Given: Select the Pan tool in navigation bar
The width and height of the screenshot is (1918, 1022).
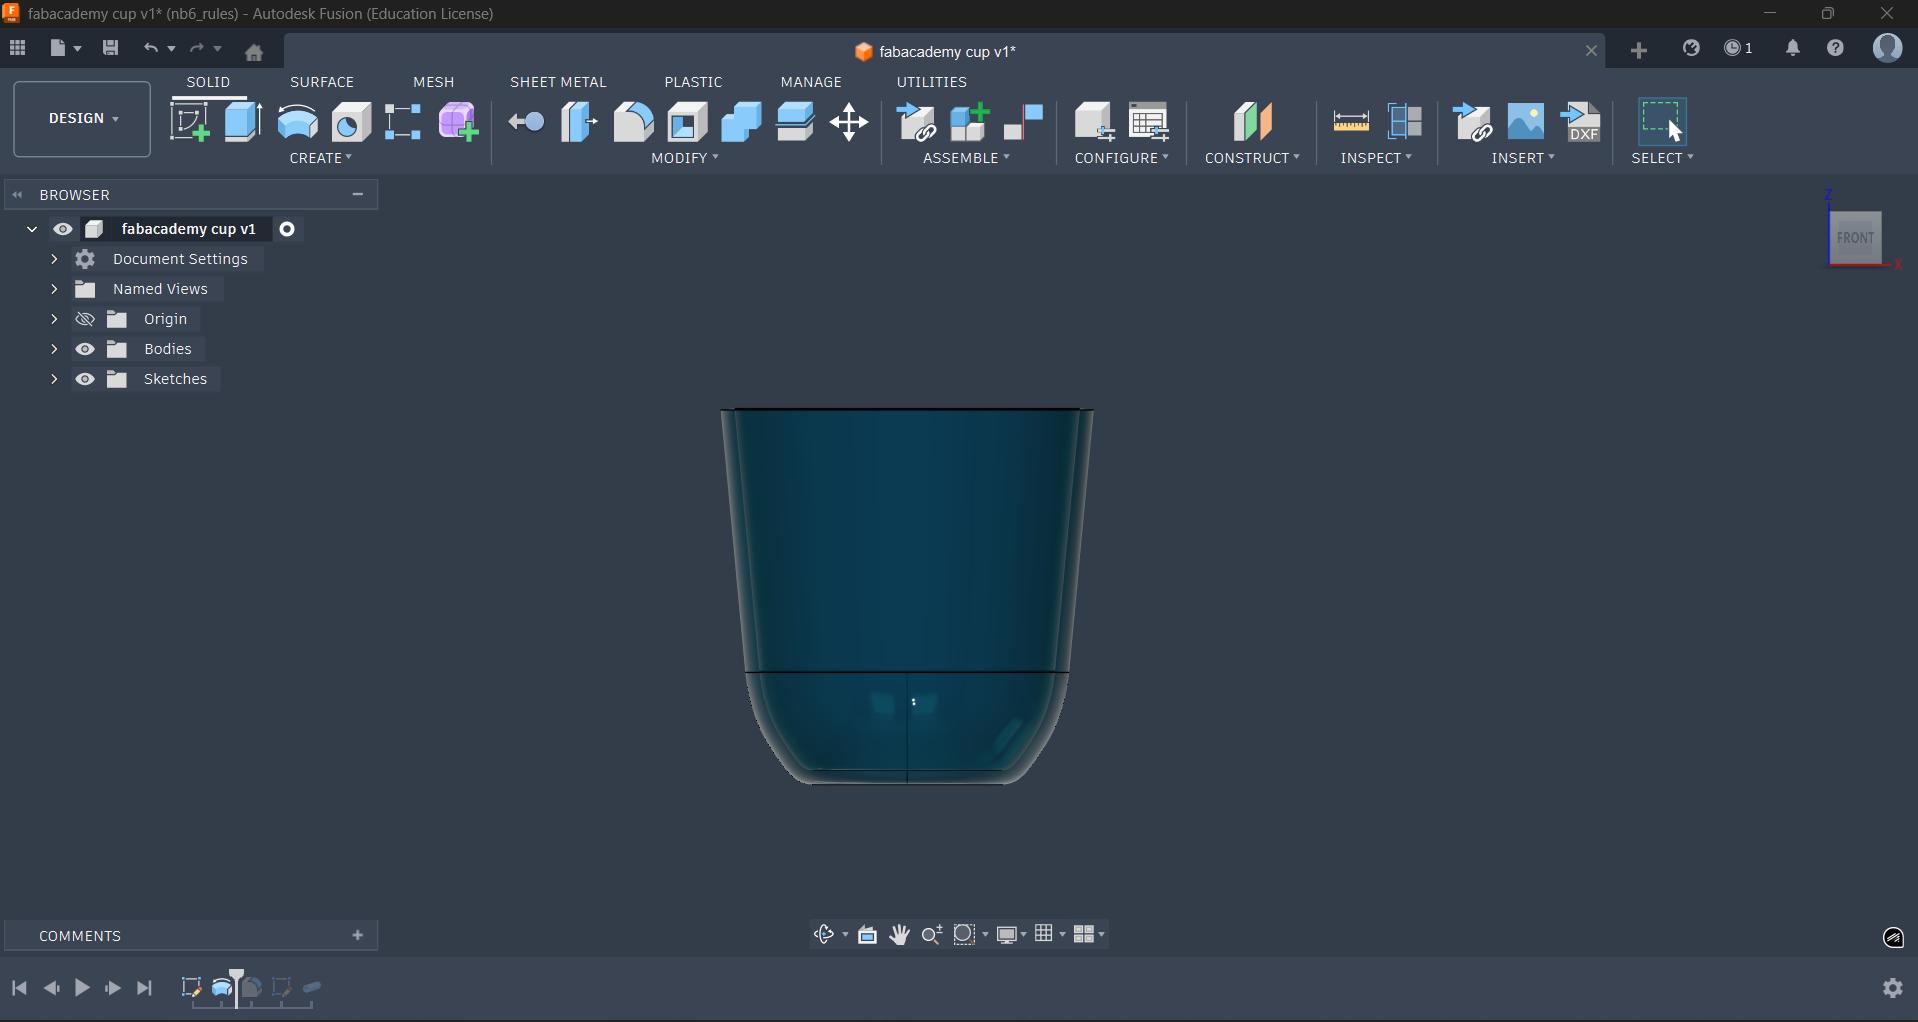Looking at the screenshot, I should (x=899, y=934).
